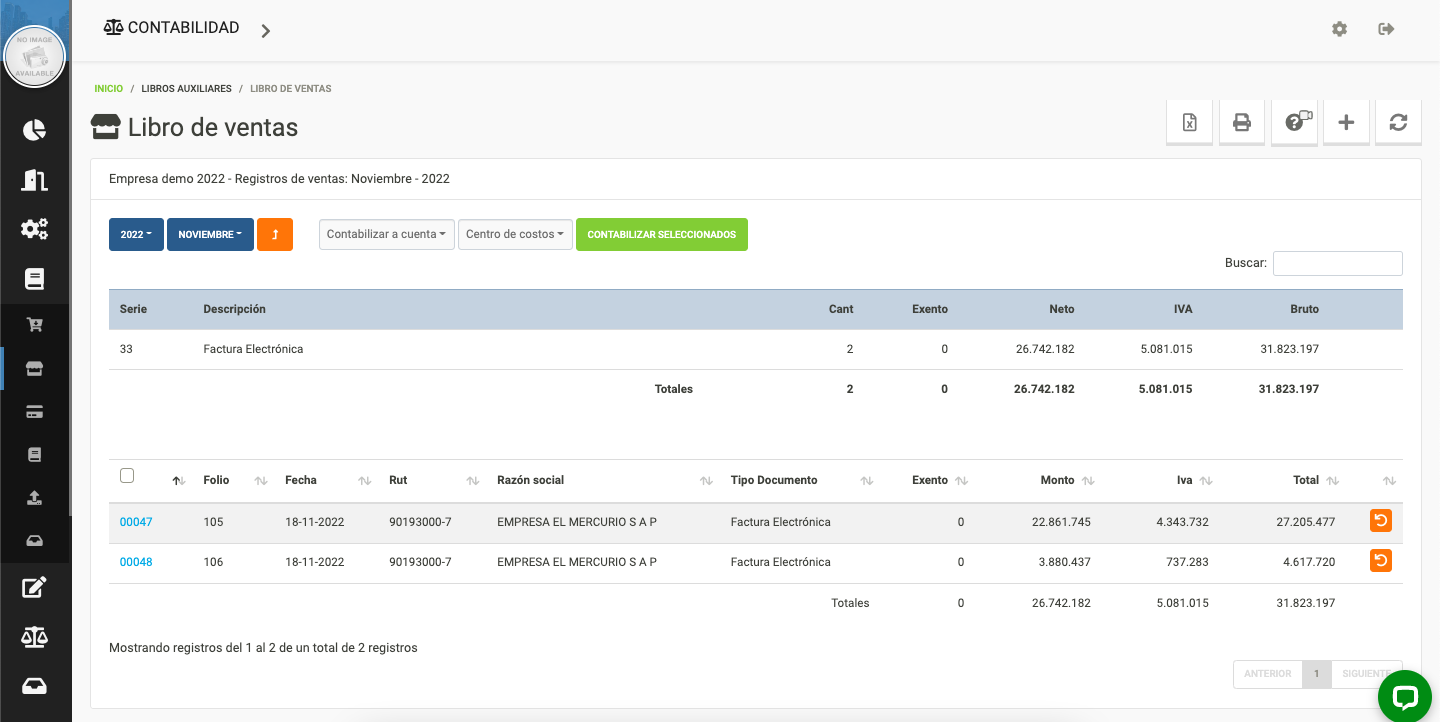This screenshot has height=722, width=1440.
Task: Click the logout icon in top bar
Action: (1386, 29)
